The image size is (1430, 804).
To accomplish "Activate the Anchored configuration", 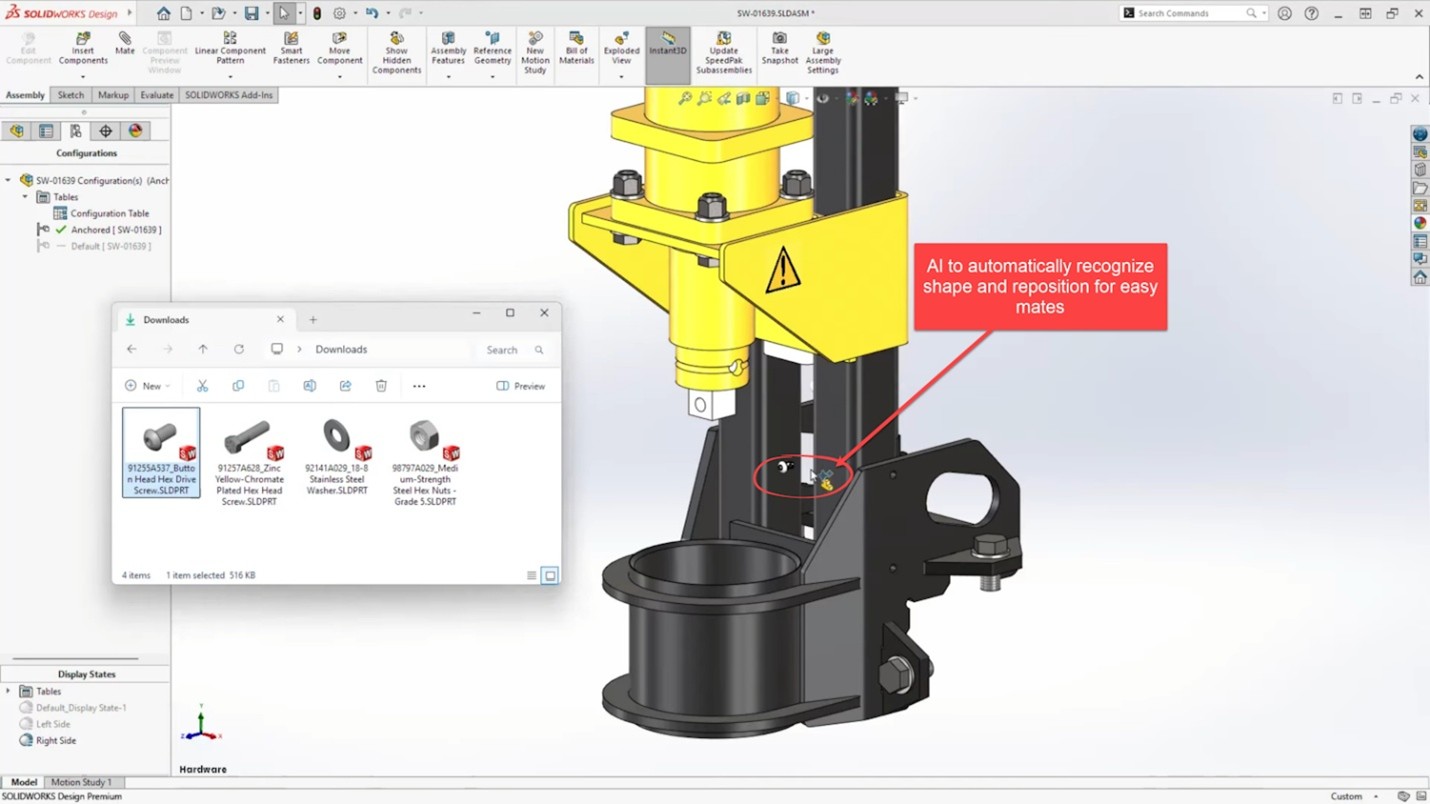I will [x=116, y=230].
